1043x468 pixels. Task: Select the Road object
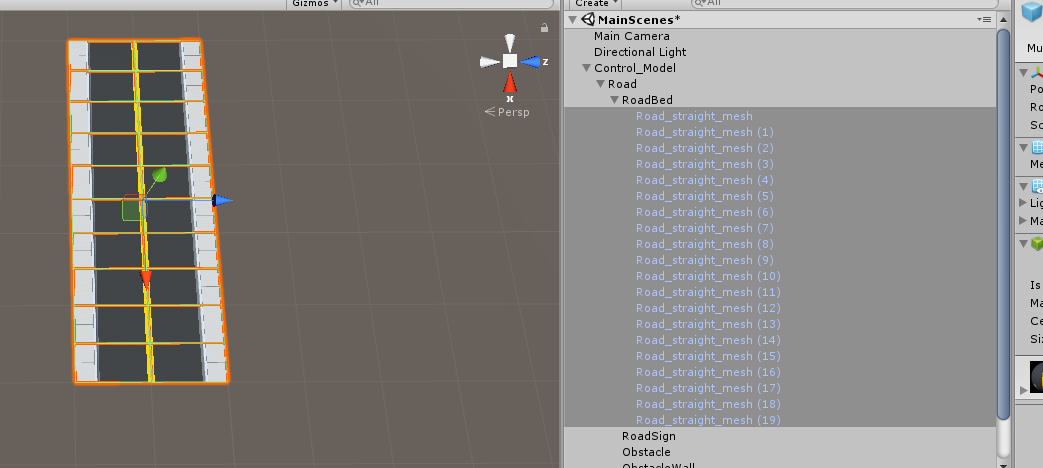pyautogui.click(x=622, y=84)
